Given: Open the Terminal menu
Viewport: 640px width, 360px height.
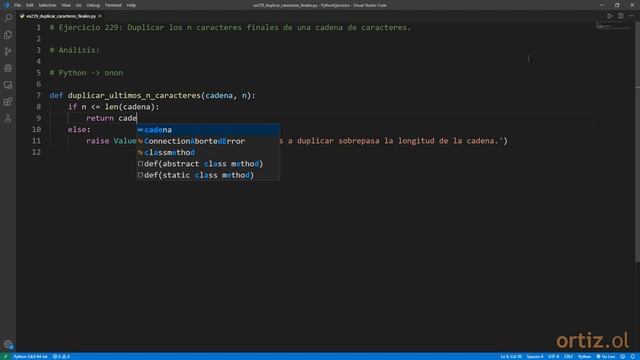Looking at the screenshot, I should (x=113, y=5).
